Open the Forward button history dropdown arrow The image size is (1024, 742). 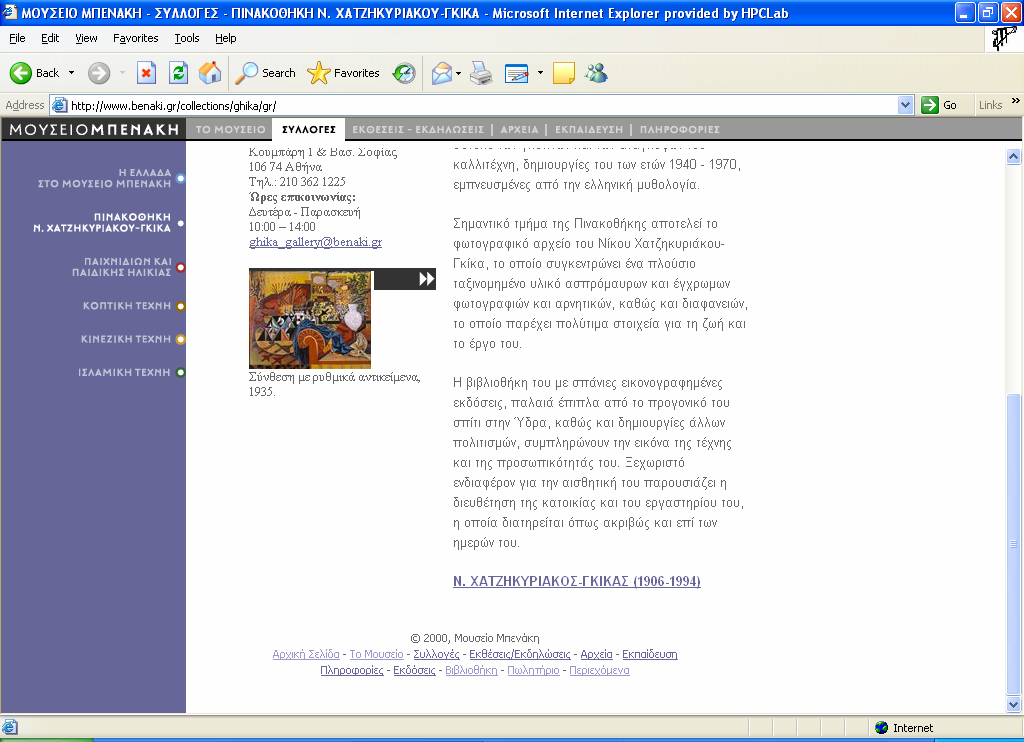122,73
